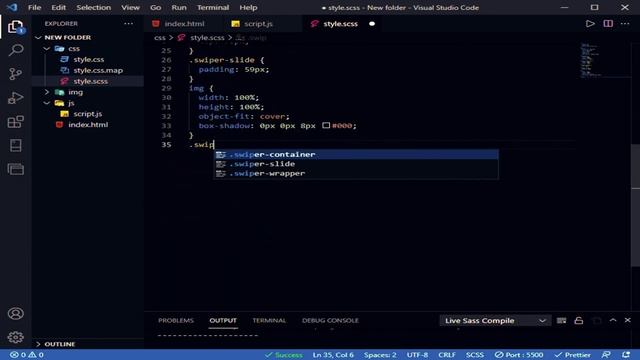Screen dimensions: 640x360
Task: Click the feedback icon in status bar
Action: pyautogui.click(x=606, y=355)
